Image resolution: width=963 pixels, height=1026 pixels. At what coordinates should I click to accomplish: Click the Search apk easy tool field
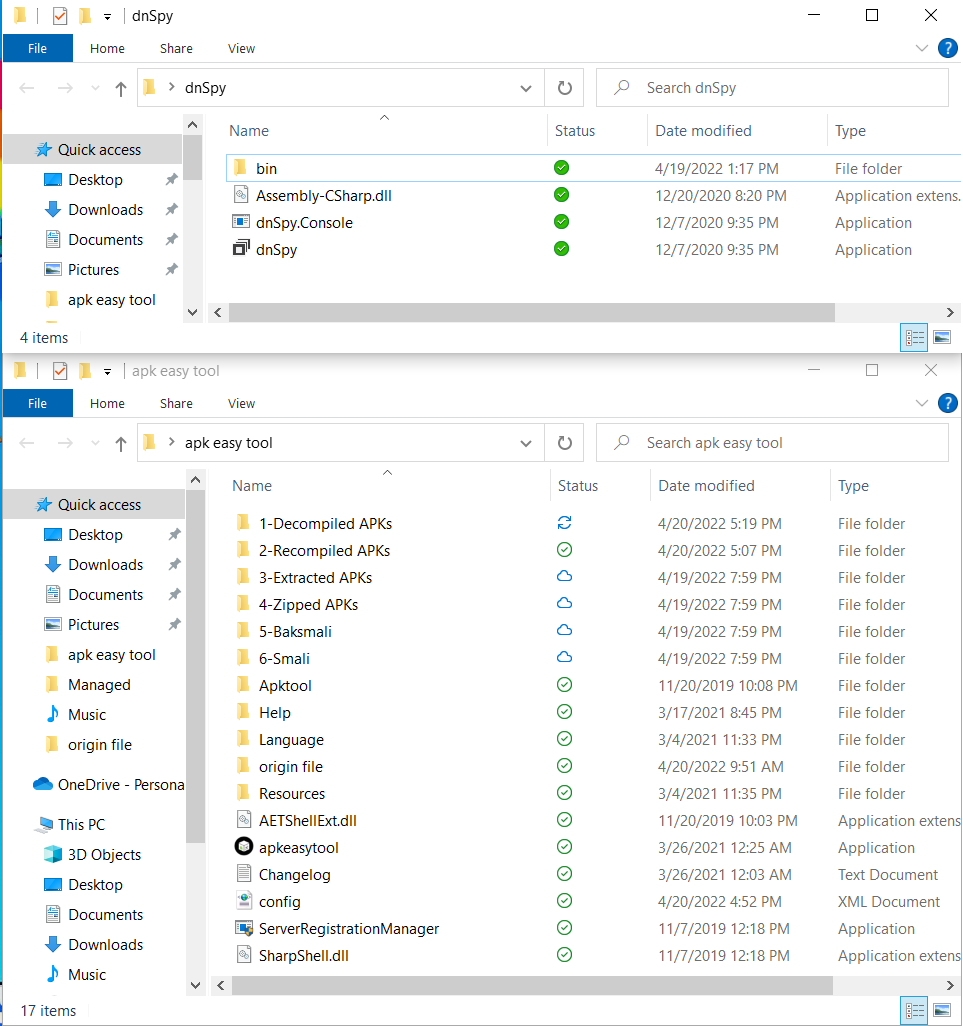click(772, 443)
